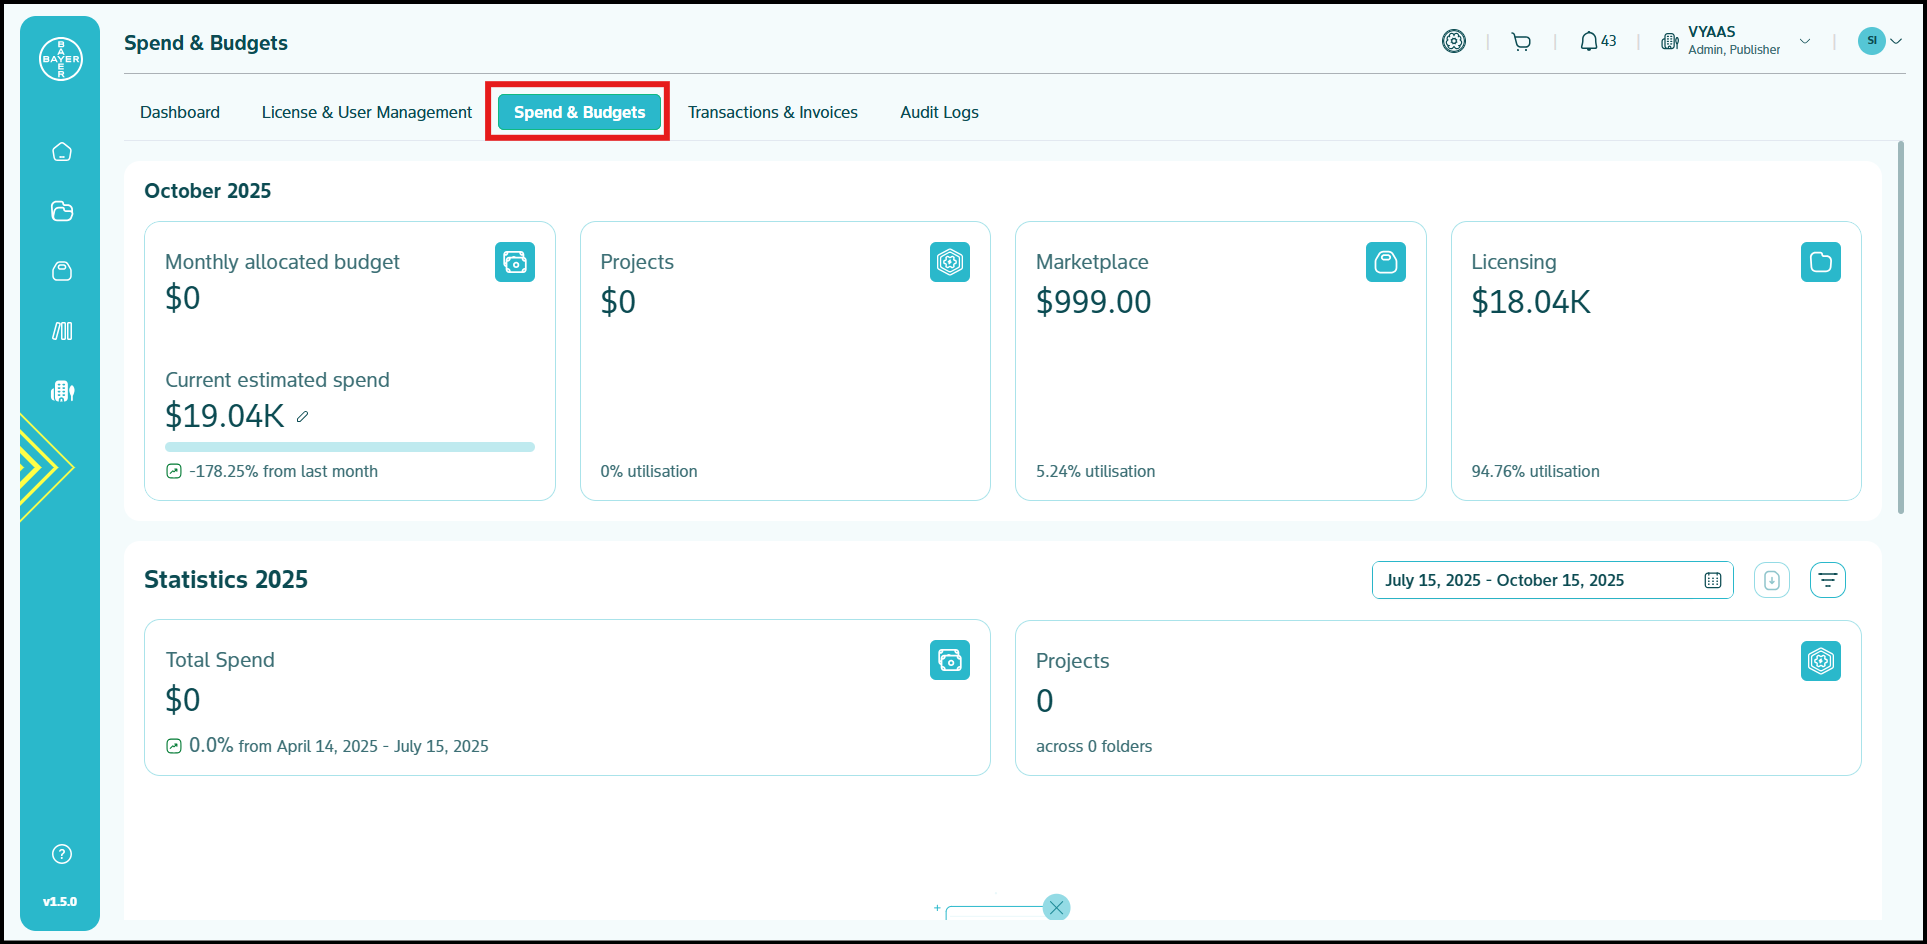Screen dimensions: 1927x944
Task: Click the Bayer logo in sidebar
Action: (x=61, y=59)
